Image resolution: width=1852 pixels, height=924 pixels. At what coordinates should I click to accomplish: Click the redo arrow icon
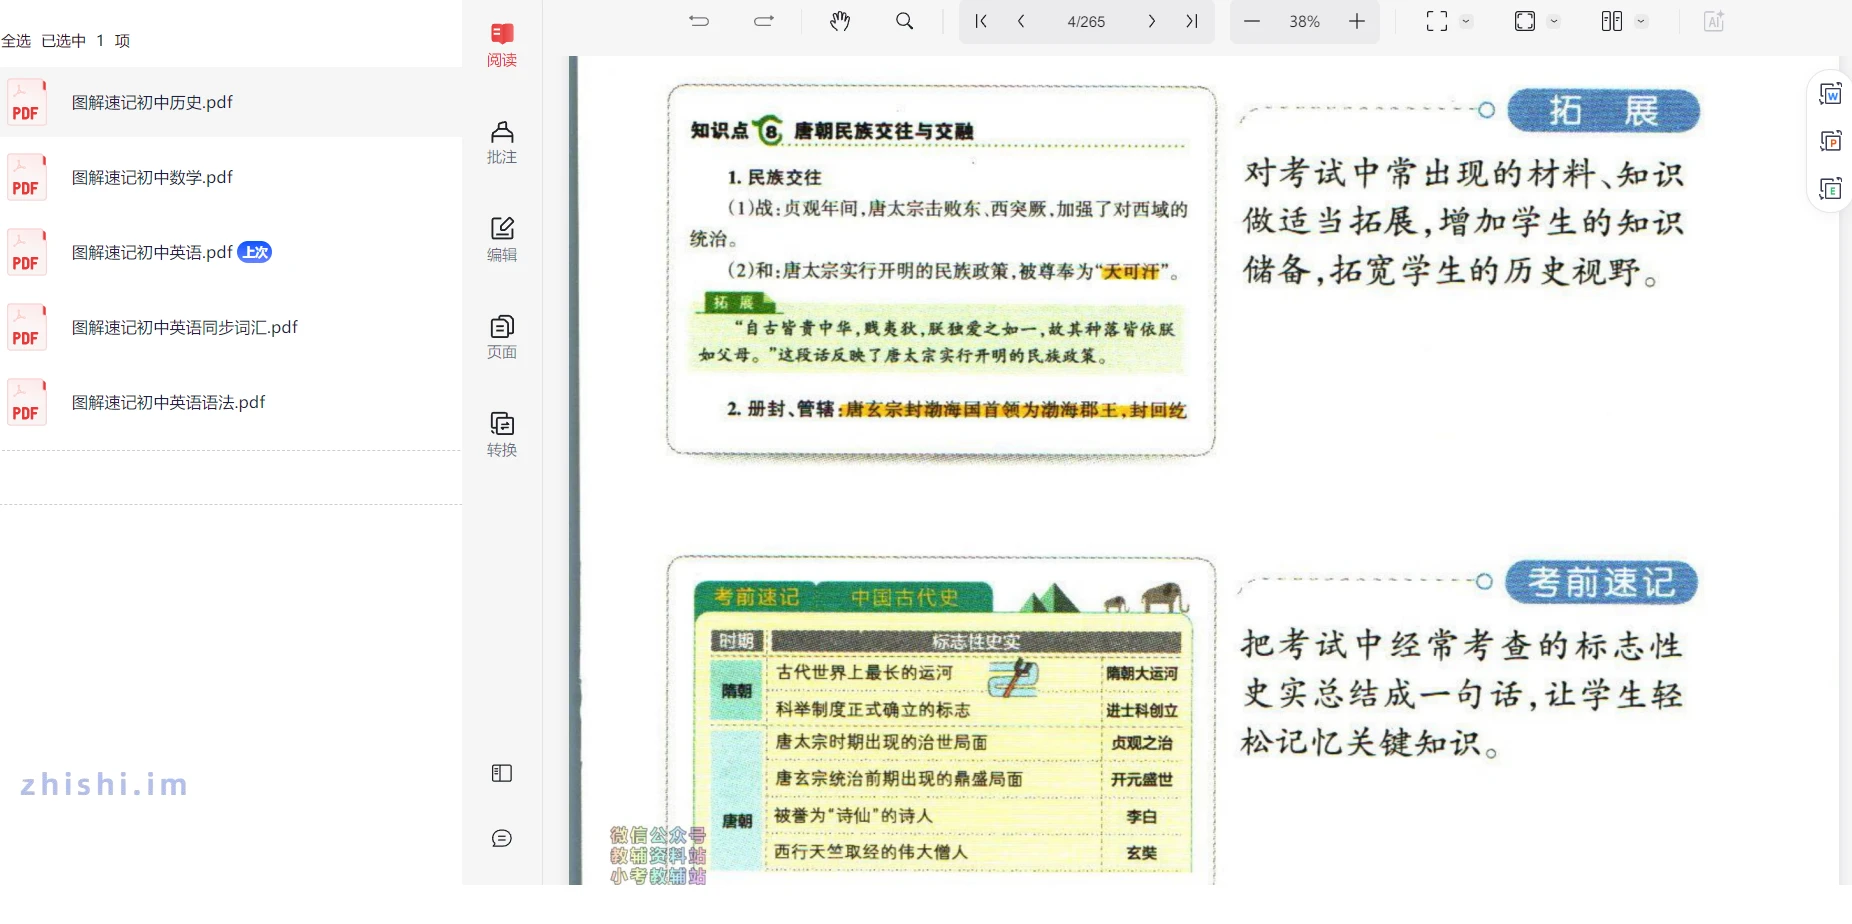[764, 21]
